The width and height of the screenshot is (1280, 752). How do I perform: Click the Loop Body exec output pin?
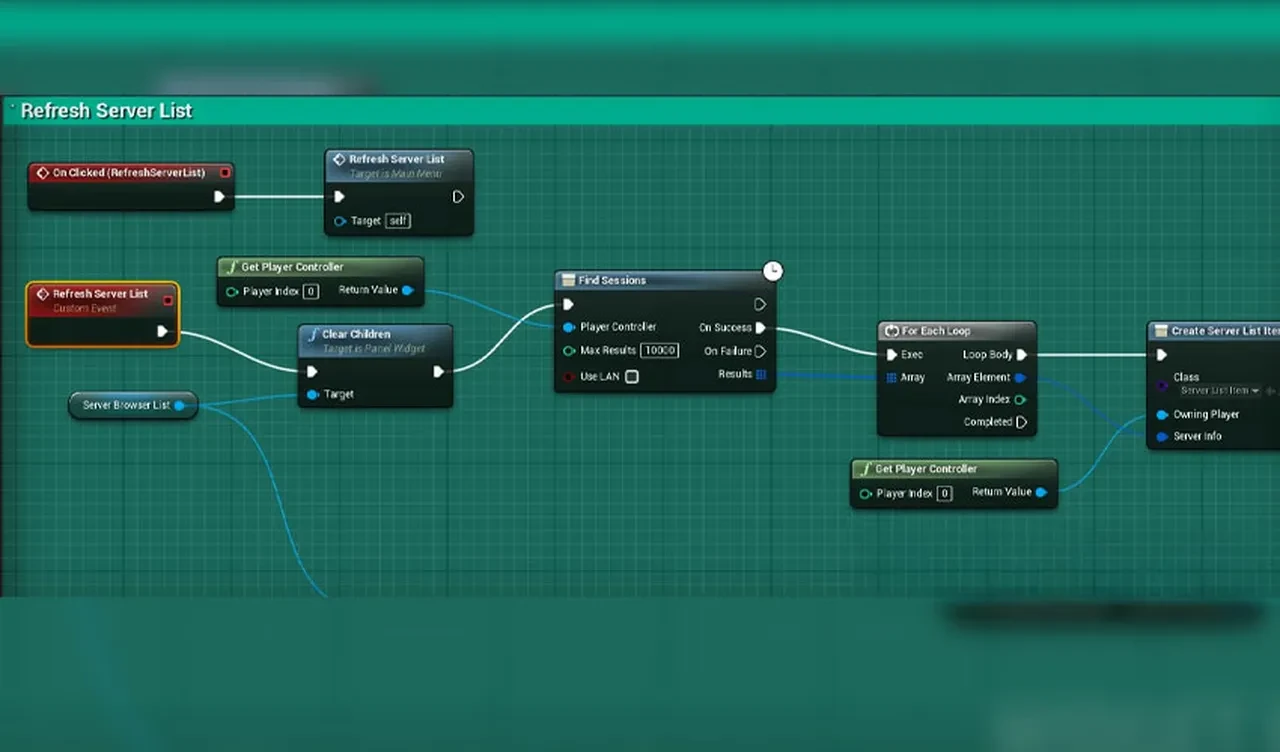[1022, 355]
